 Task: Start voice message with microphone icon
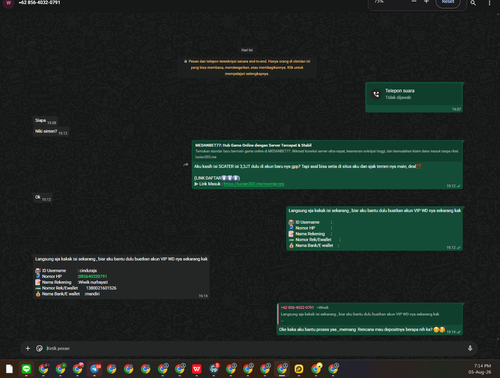470,348
